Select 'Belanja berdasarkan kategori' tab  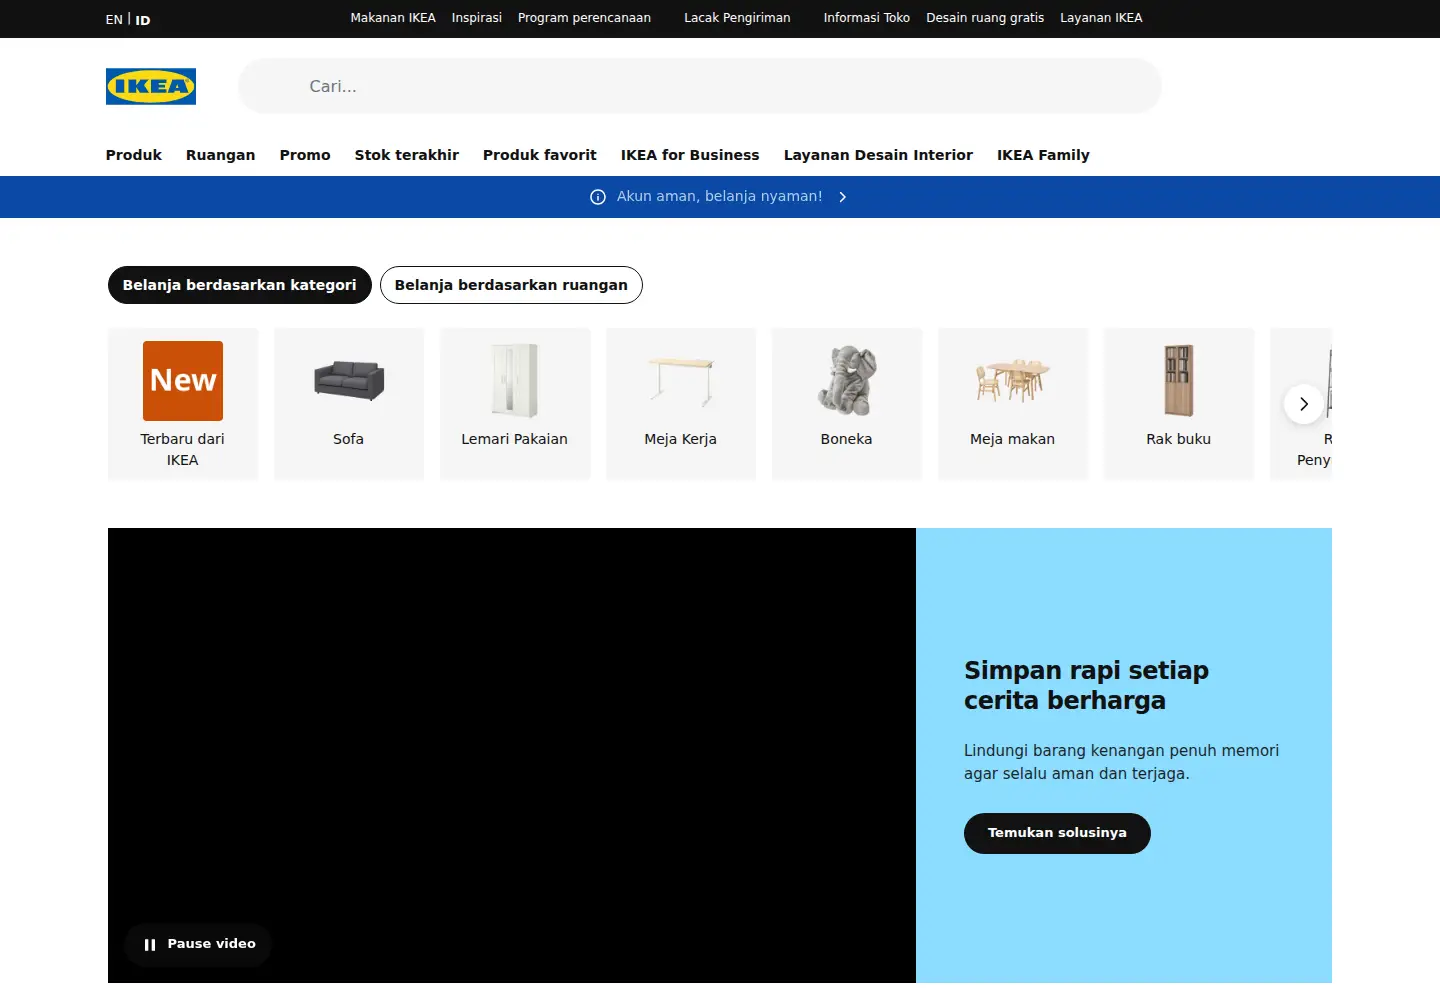240,285
